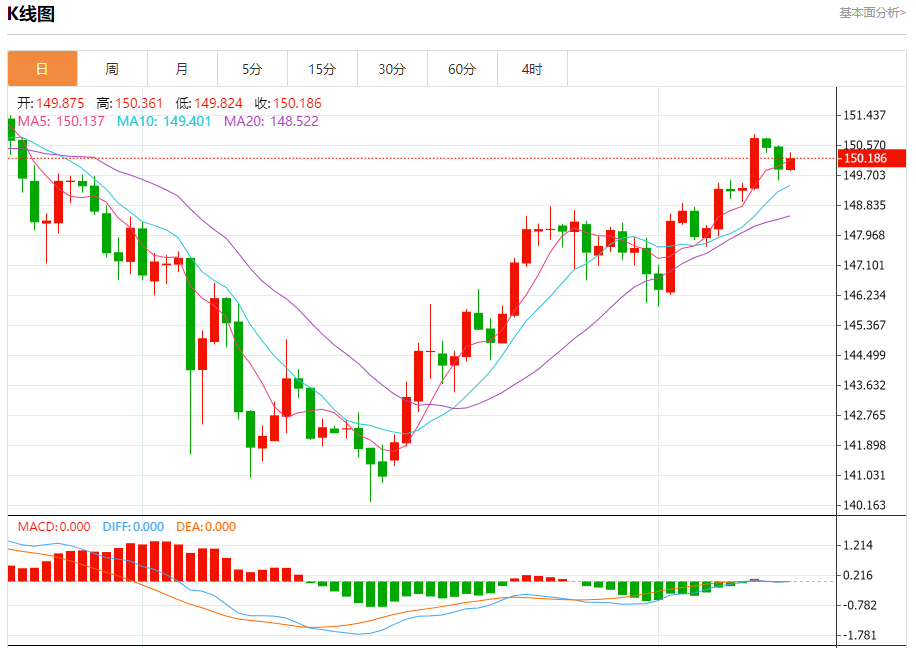Switch to the 周 weekly tab
916x648 pixels.
[112, 69]
